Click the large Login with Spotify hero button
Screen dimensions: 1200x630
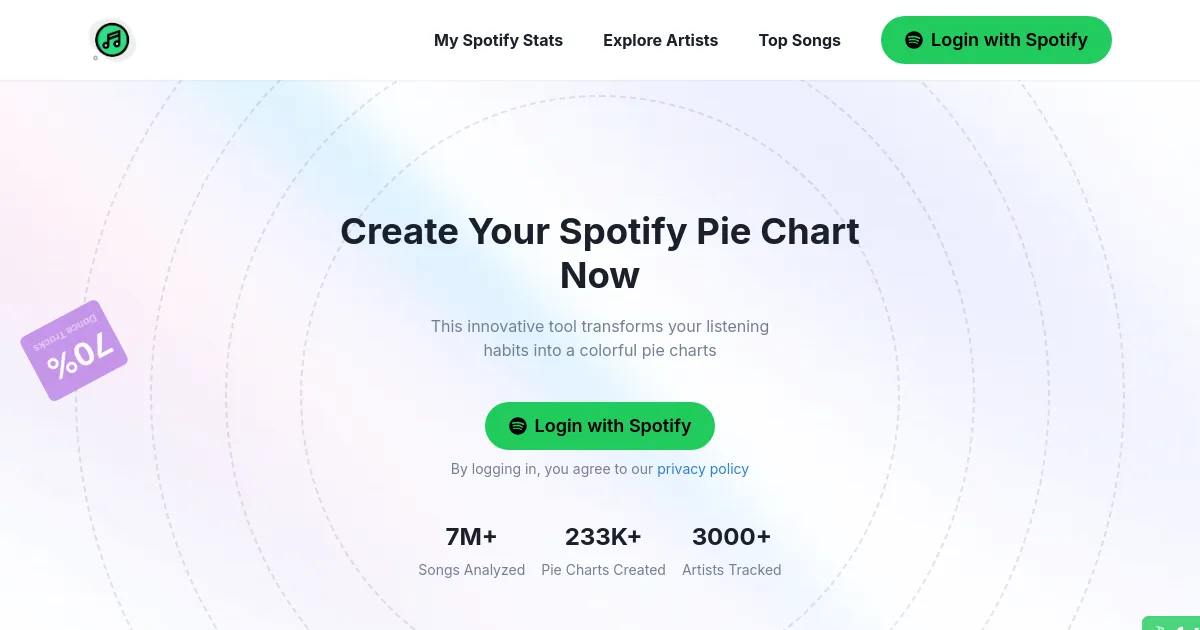click(x=600, y=426)
